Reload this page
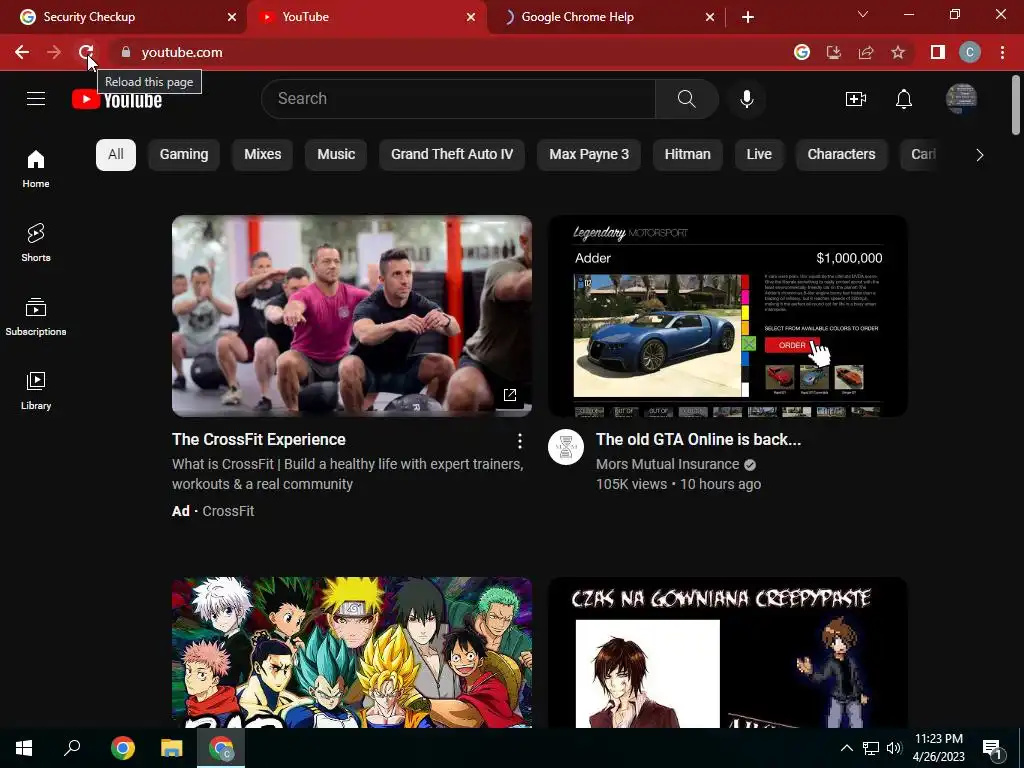This screenshot has width=1024, height=768. point(86,52)
